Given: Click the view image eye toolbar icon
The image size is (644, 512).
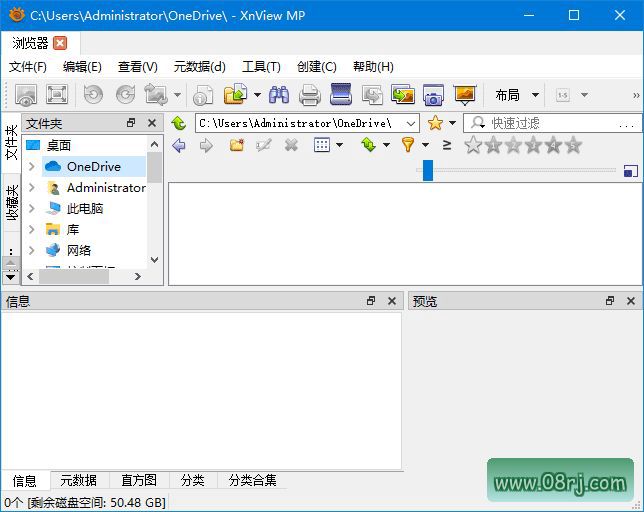Looking at the screenshot, I should [x=26, y=95].
